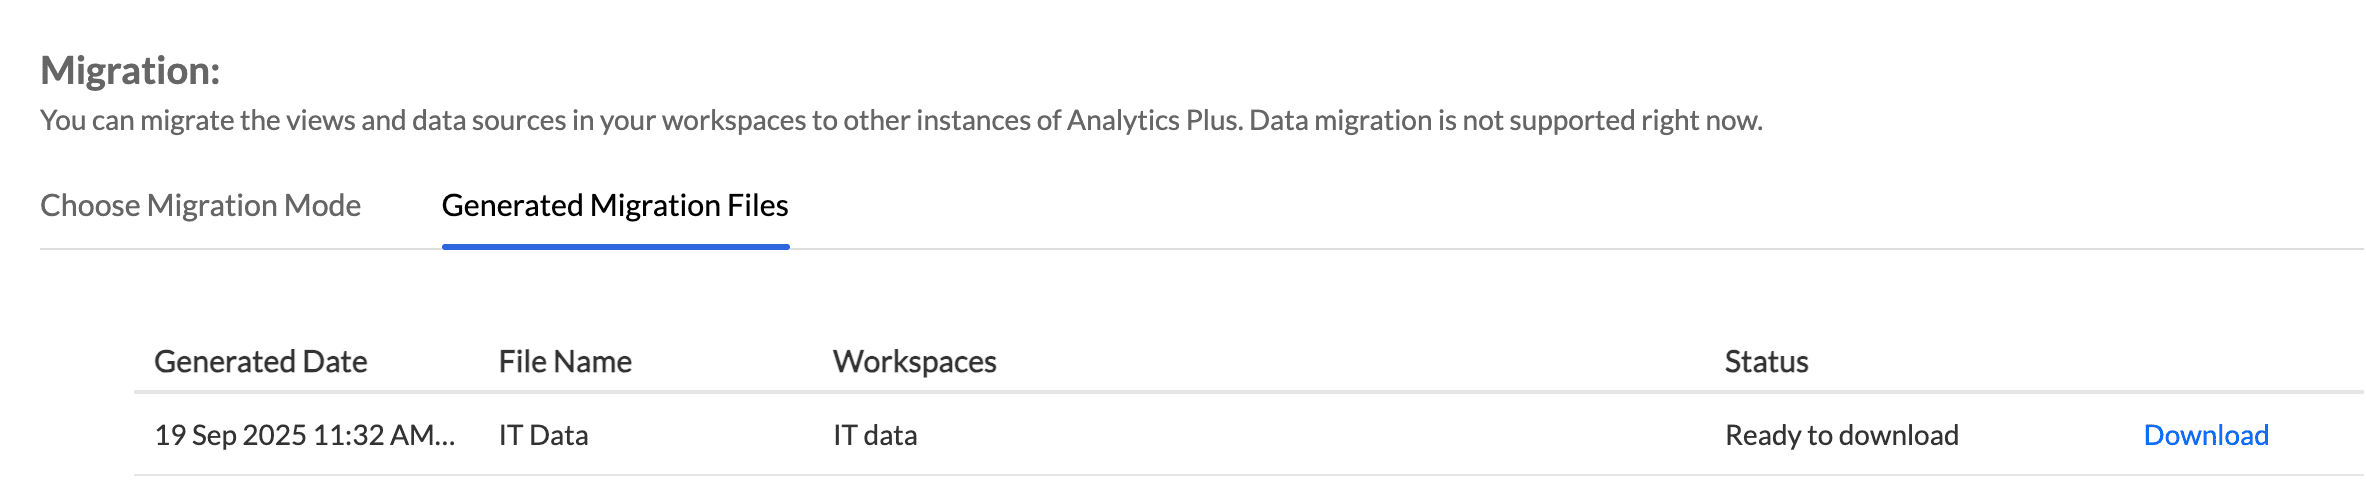
Task: Click the Status column header
Action: (x=1766, y=361)
